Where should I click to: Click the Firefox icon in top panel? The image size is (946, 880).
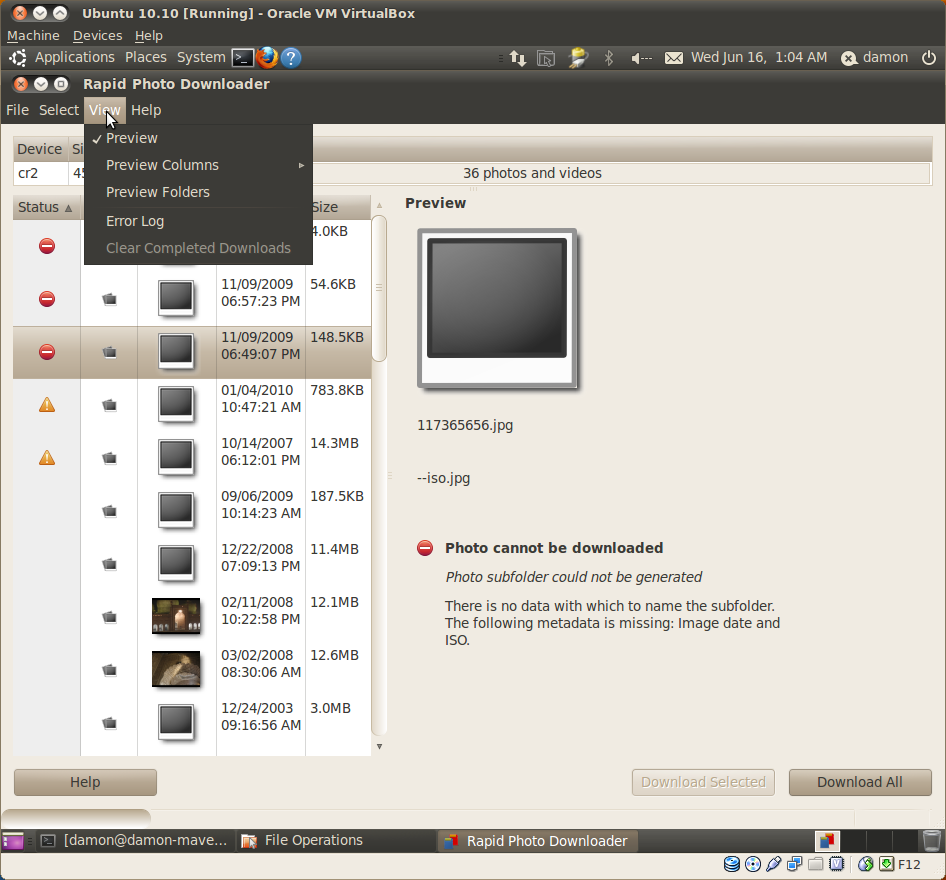266,58
